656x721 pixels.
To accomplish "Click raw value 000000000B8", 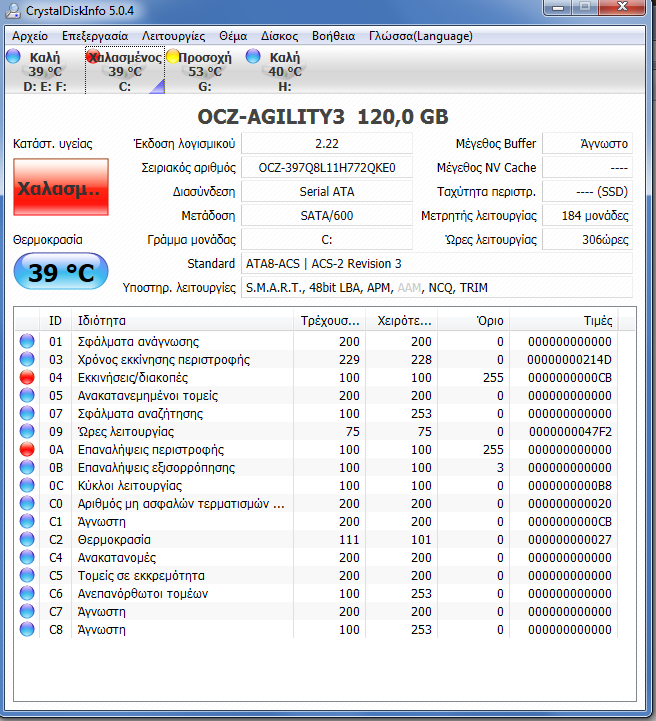I will coord(570,486).
